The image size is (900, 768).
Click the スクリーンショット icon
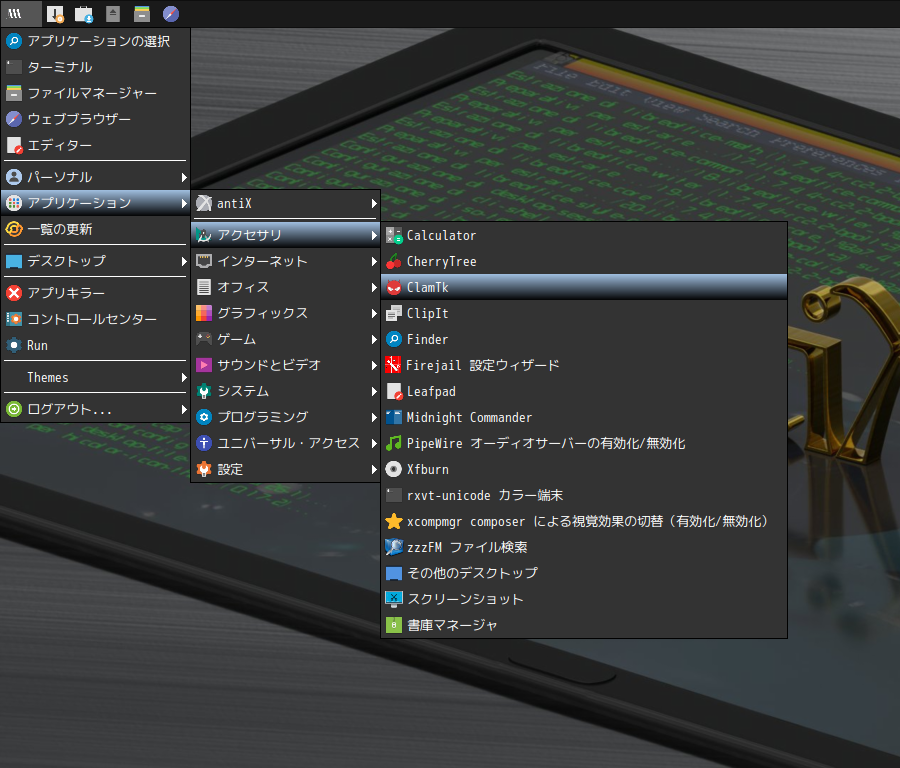(394, 599)
